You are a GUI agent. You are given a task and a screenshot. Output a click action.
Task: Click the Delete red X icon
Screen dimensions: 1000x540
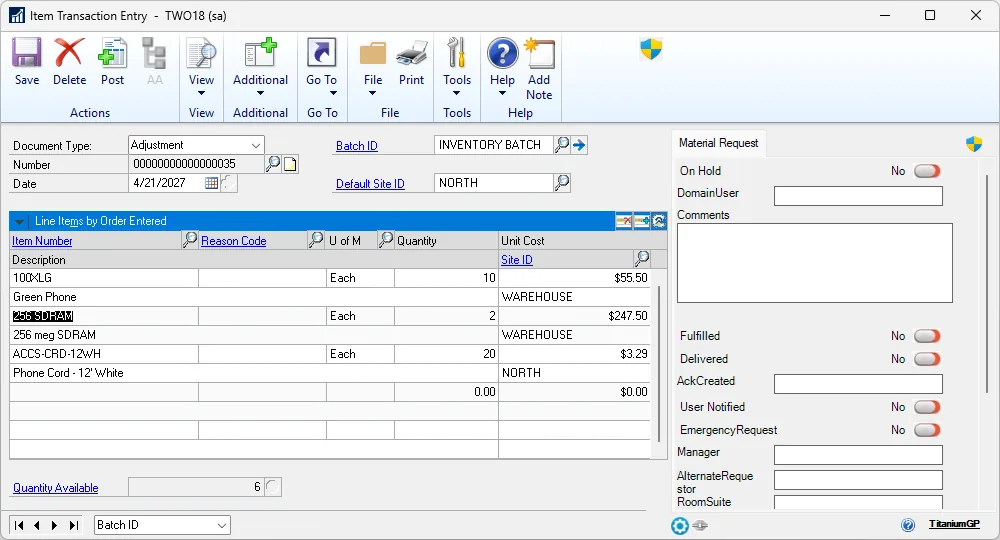click(x=70, y=52)
